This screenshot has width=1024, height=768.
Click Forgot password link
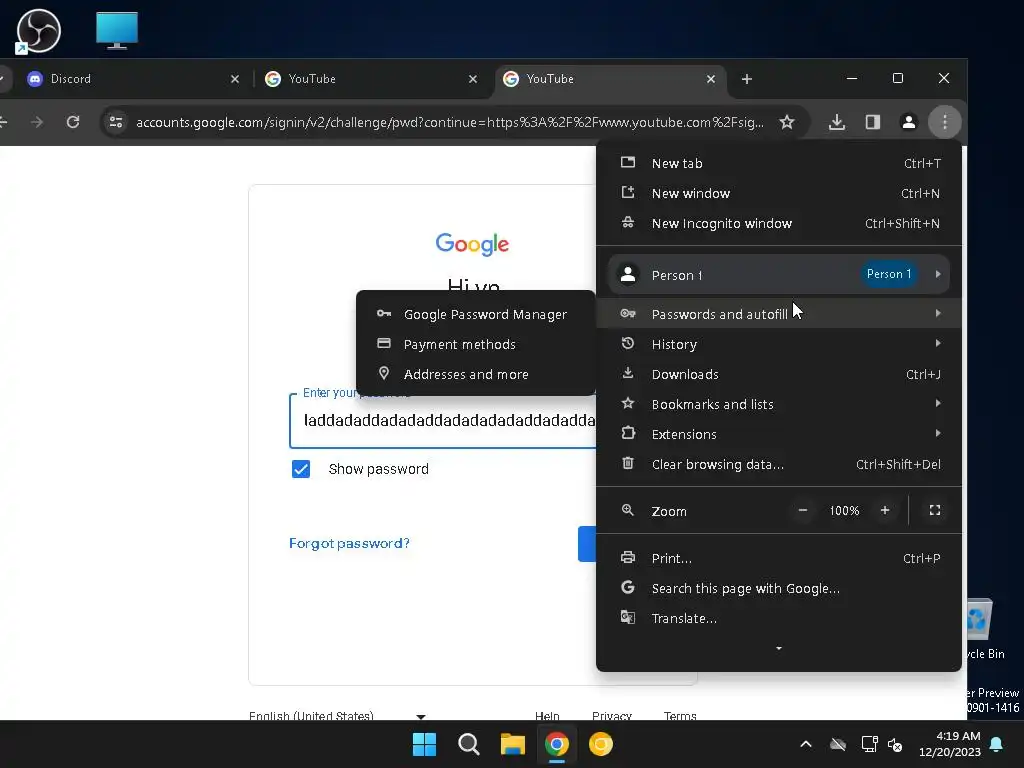(x=349, y=543)
